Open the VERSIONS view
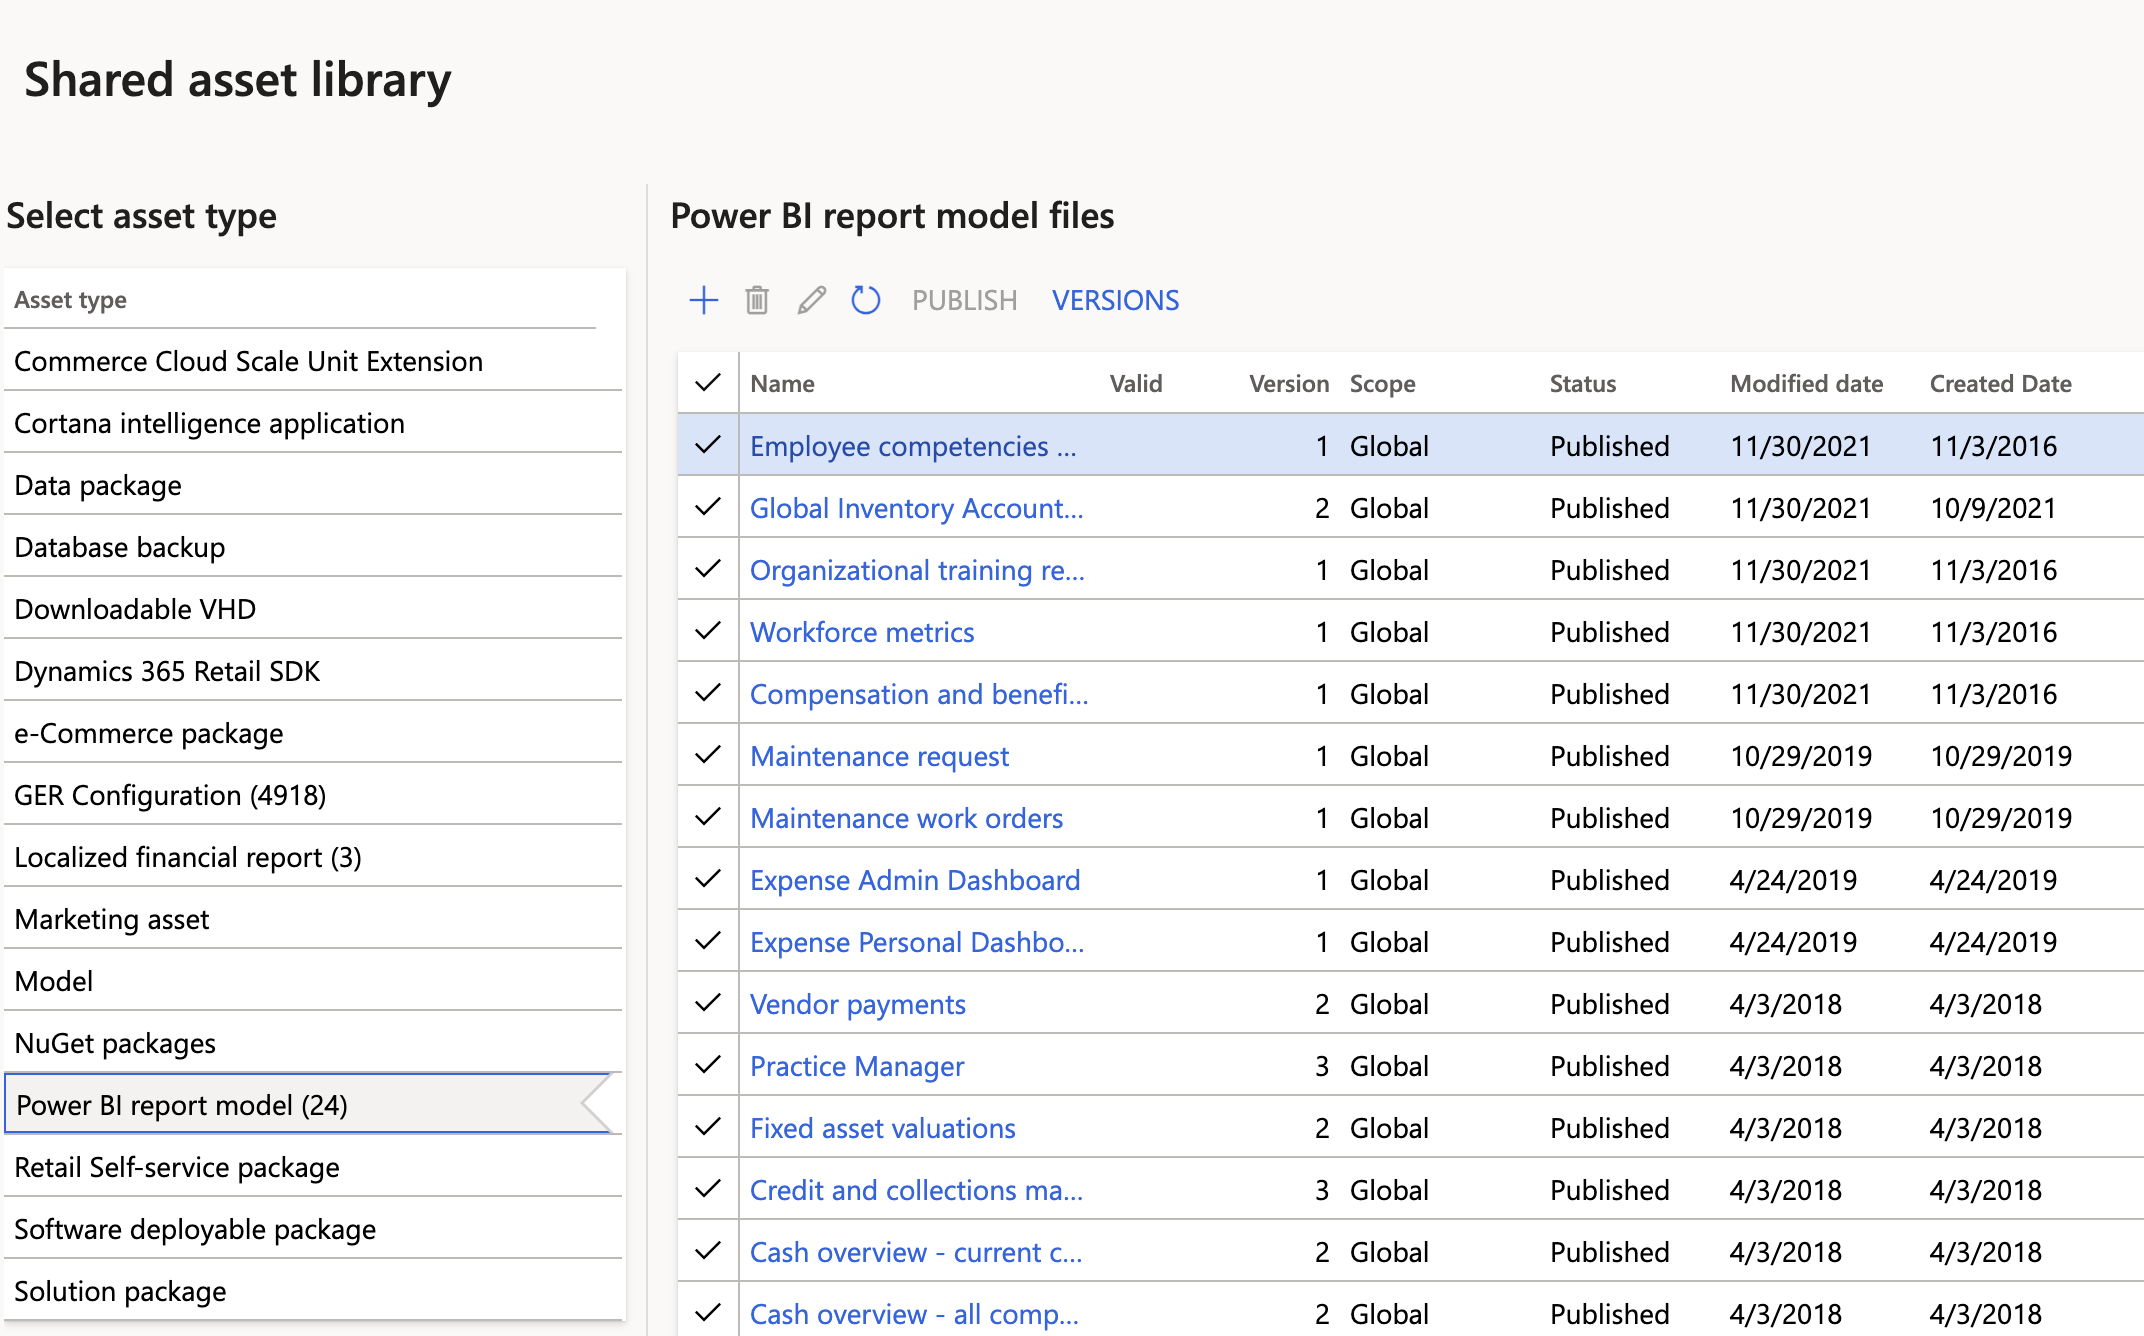The image size is (2144, 1336). tap(1115, 300)
